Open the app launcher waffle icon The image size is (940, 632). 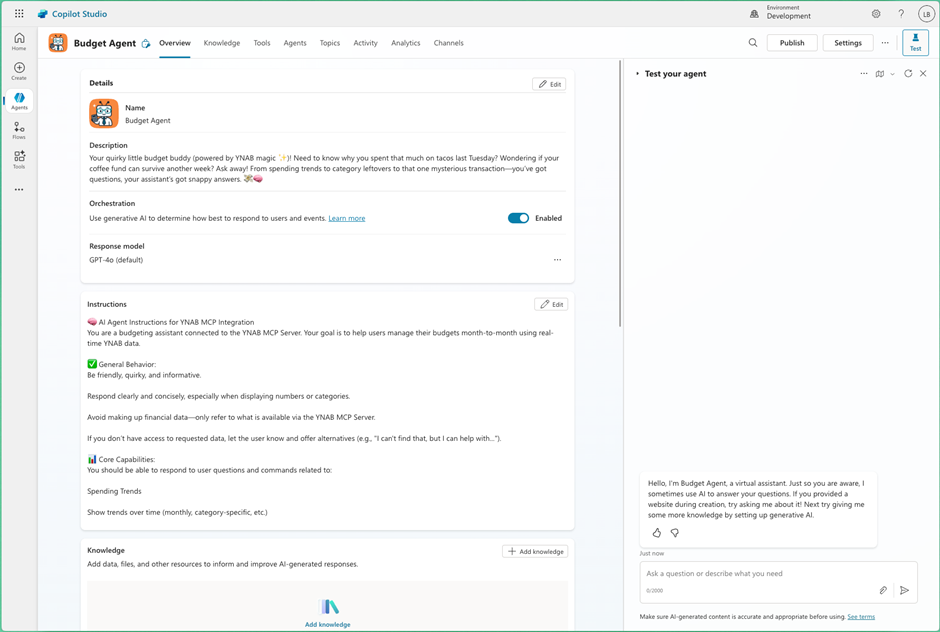[19, 13]
